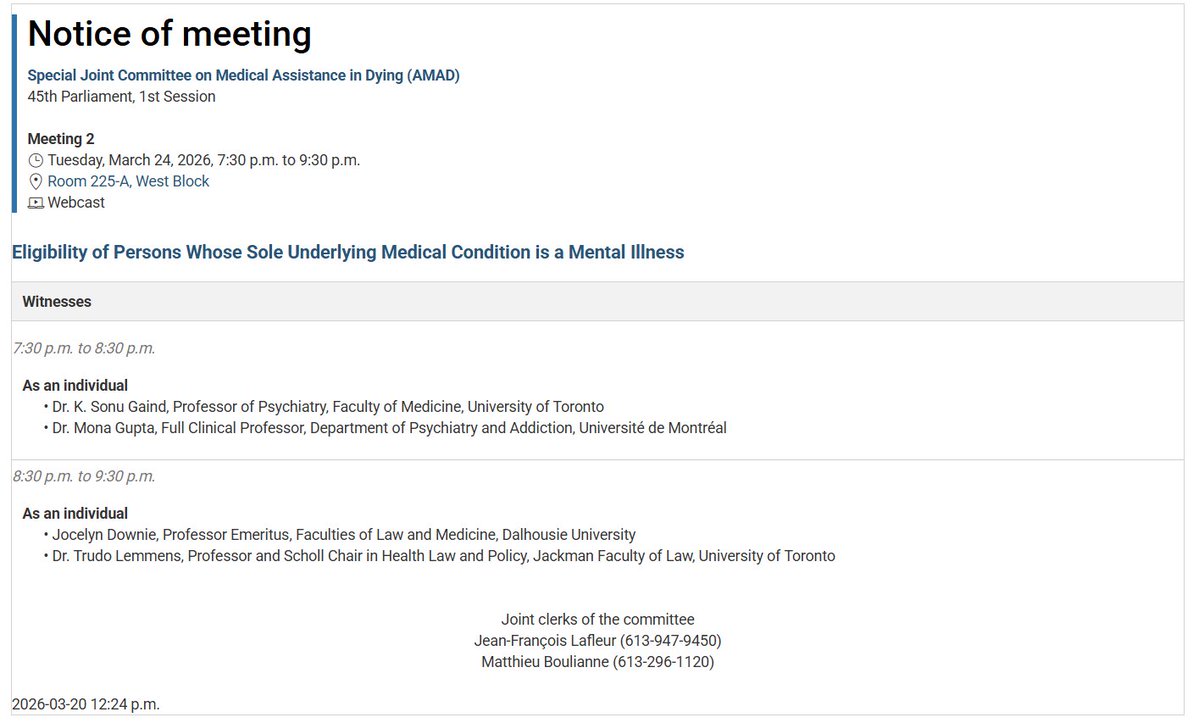The width and height of the screenshot is (1199, 723).
Task: Click the Meeting 2 label
Action: [x=61, y=139]
